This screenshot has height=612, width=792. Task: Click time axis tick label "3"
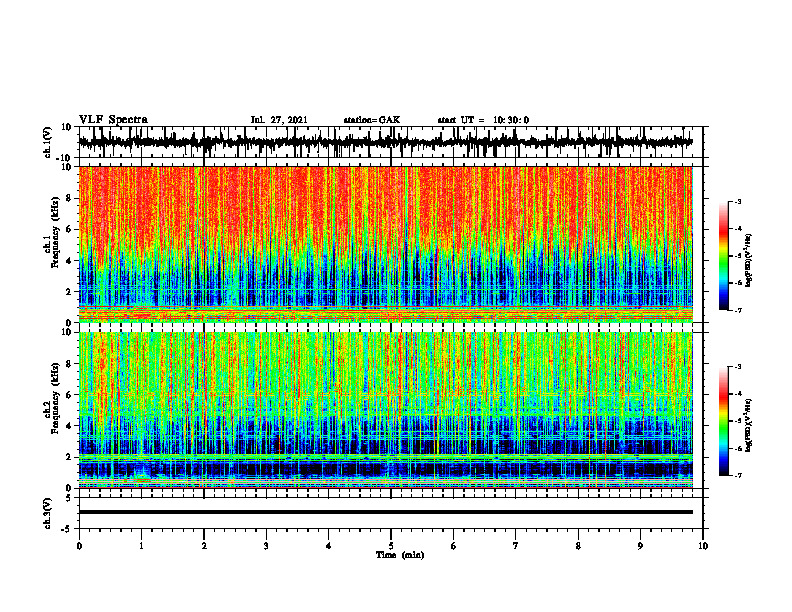(266, 546)
